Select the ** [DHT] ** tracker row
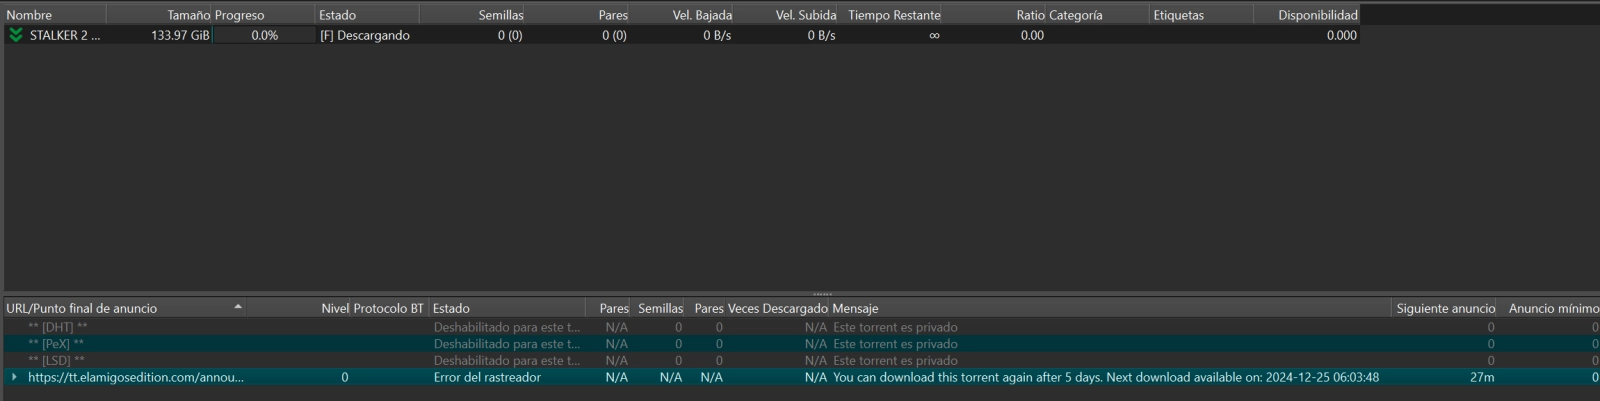 pyautogui.click(x=58, y=327)
